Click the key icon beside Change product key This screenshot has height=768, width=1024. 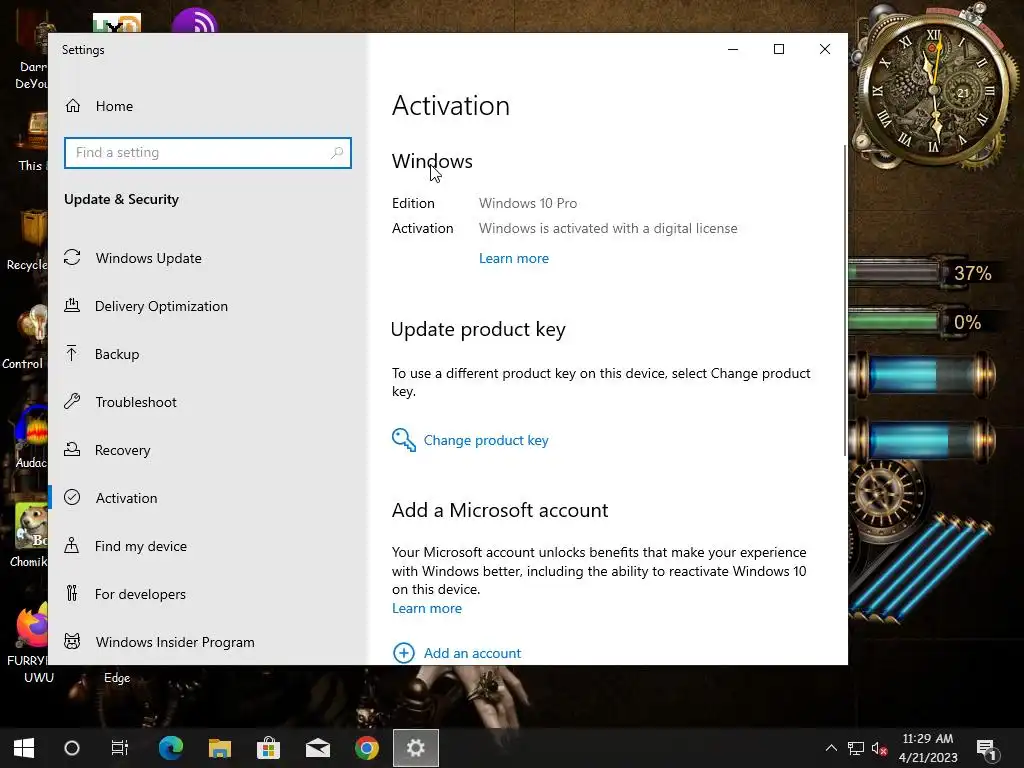pyautogui.click(x=404, y=440)
